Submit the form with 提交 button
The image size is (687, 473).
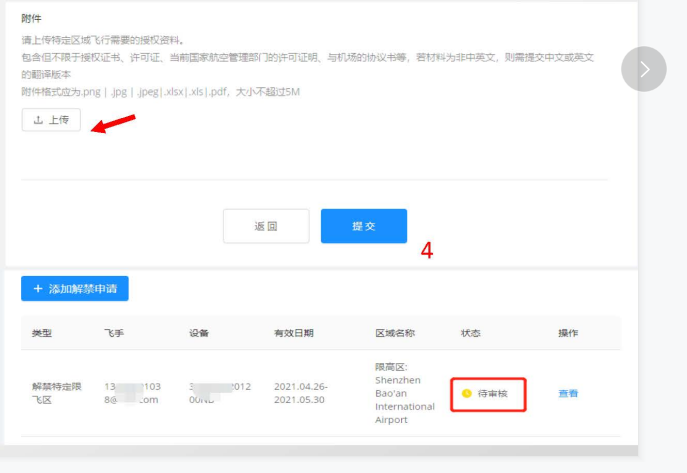[364, 226]
